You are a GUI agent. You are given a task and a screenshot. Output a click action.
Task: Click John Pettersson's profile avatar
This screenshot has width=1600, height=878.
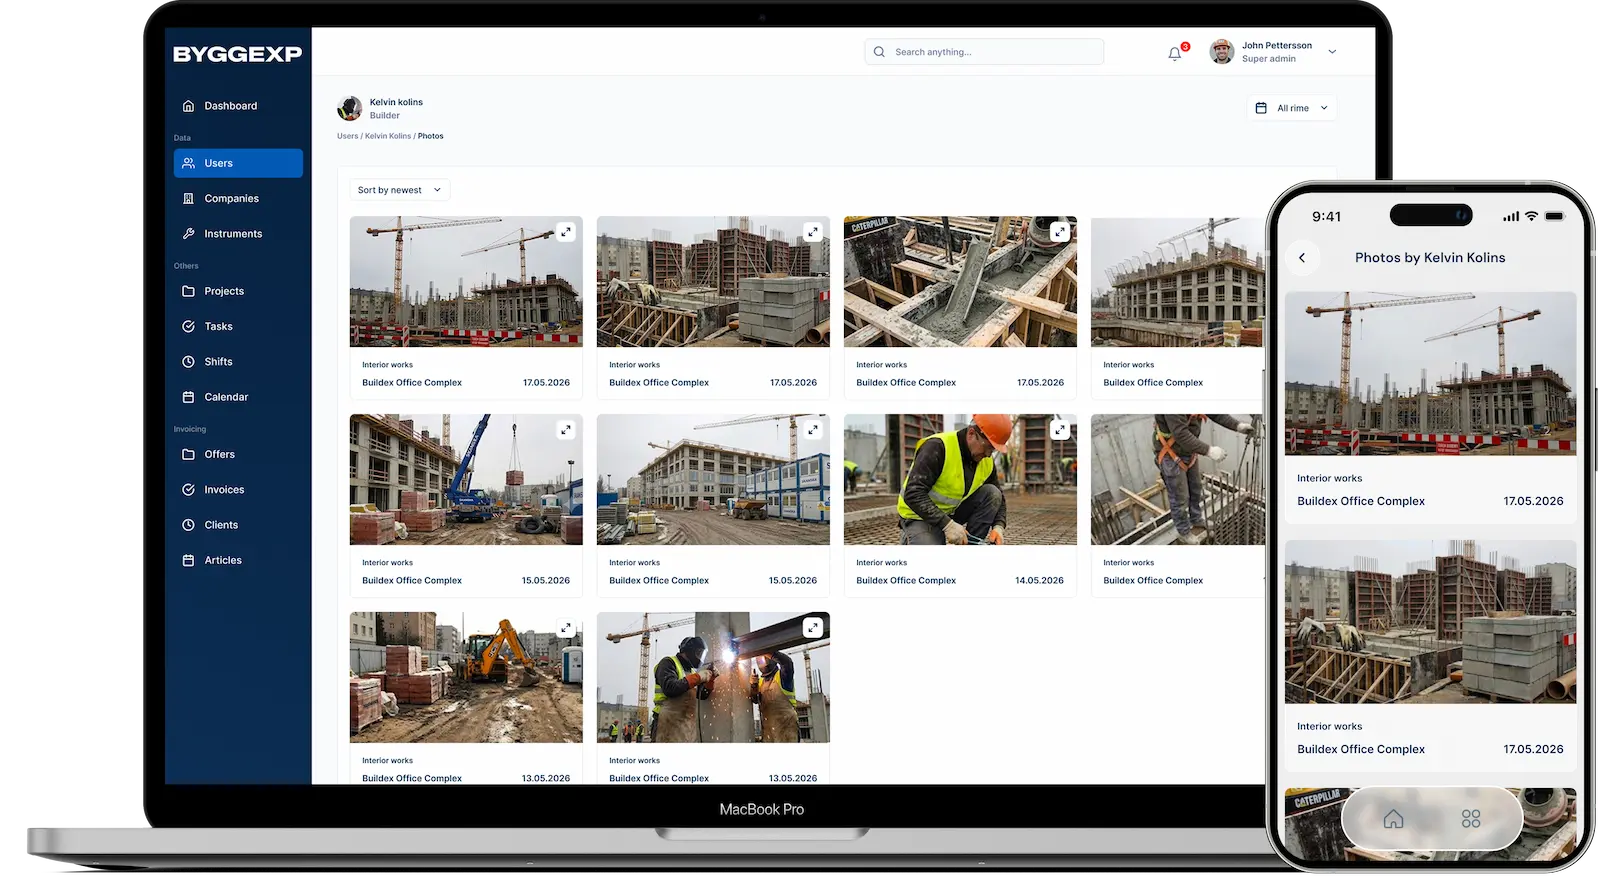(x=1222, y=52)
